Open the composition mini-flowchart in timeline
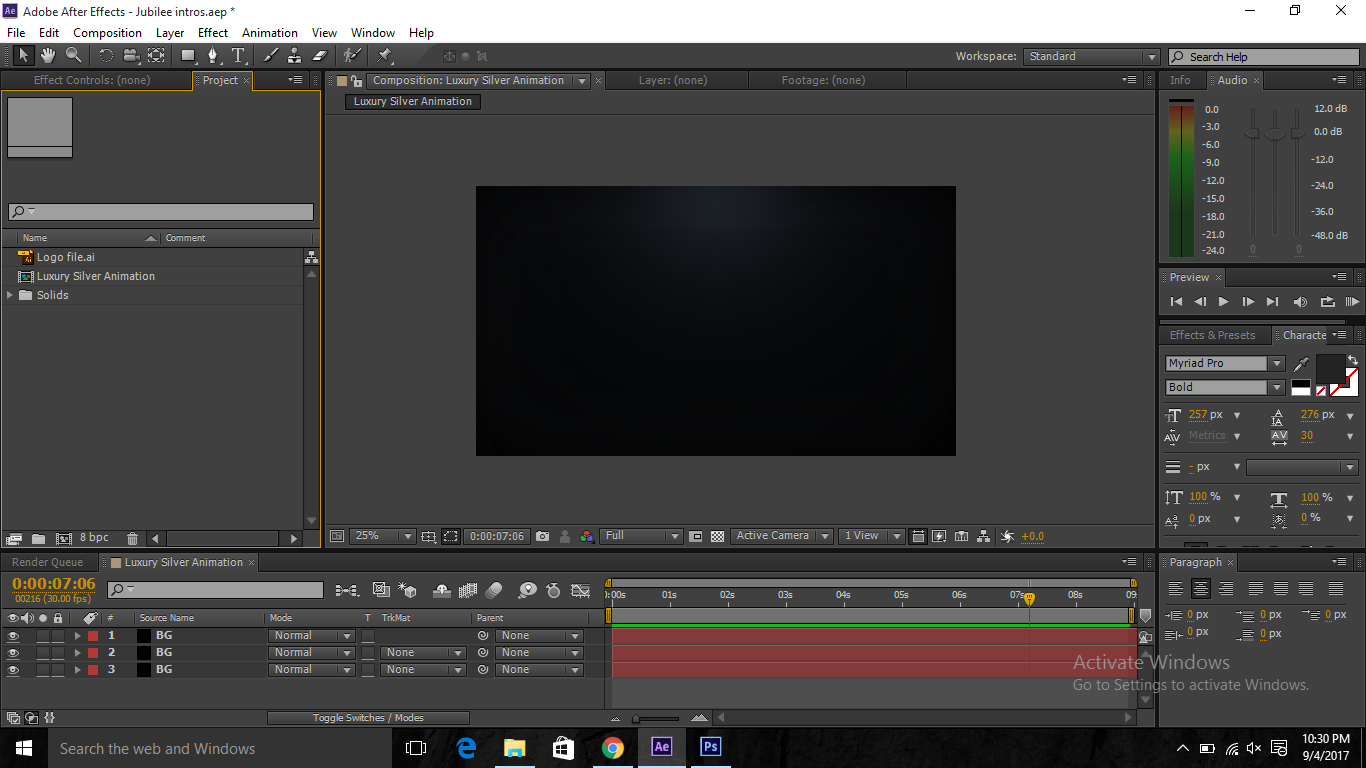This screenshot has height=768, width=1366. [347, 590]
